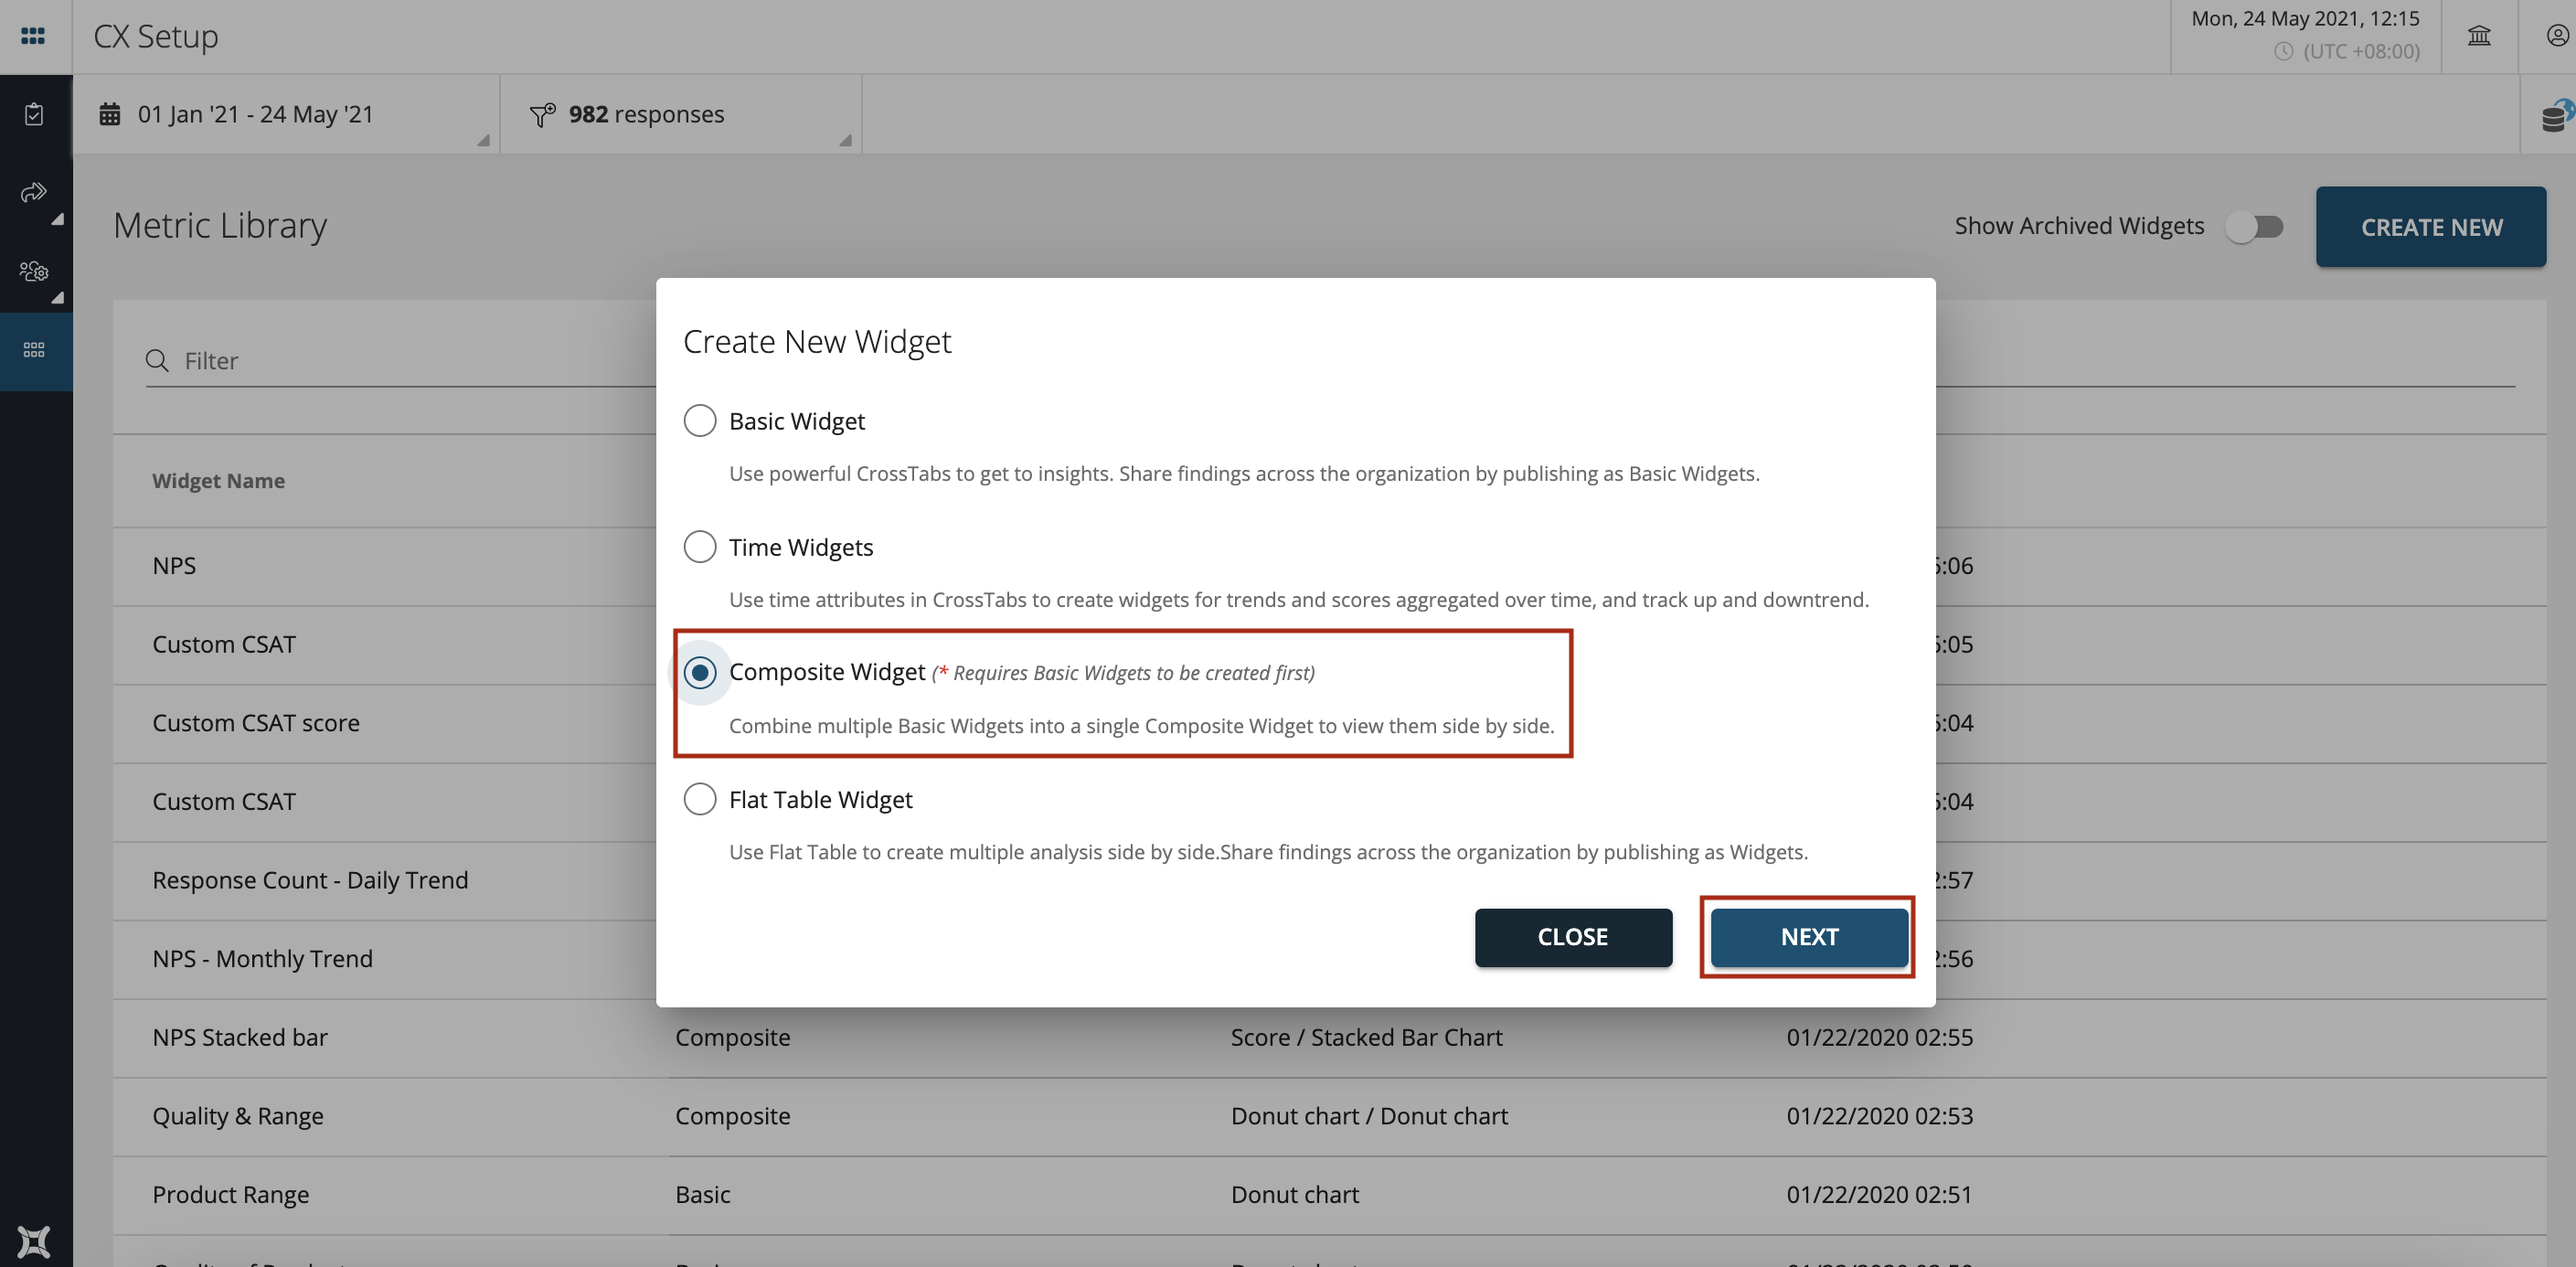This screenshot has height=1267, width=2576.
Task: Select the Quality & Range row
Action: [x=1330, y=1116]
